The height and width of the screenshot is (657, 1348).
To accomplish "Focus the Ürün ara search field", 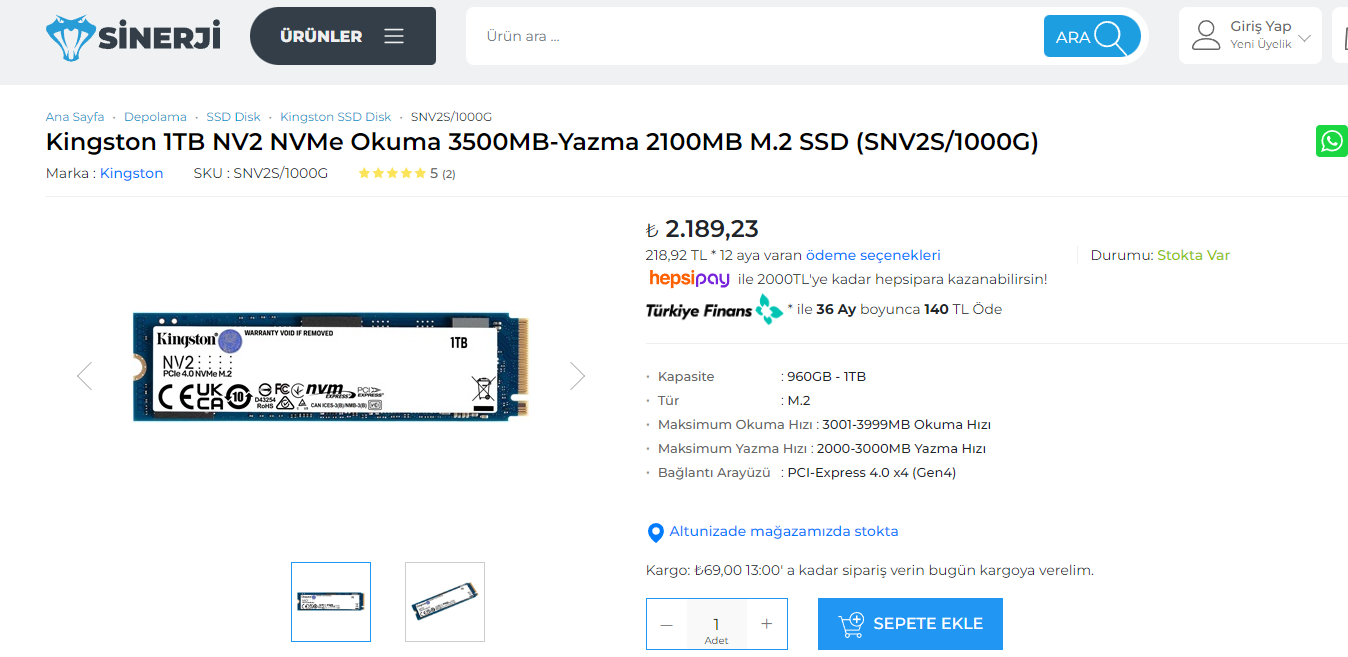I will 755,36.
